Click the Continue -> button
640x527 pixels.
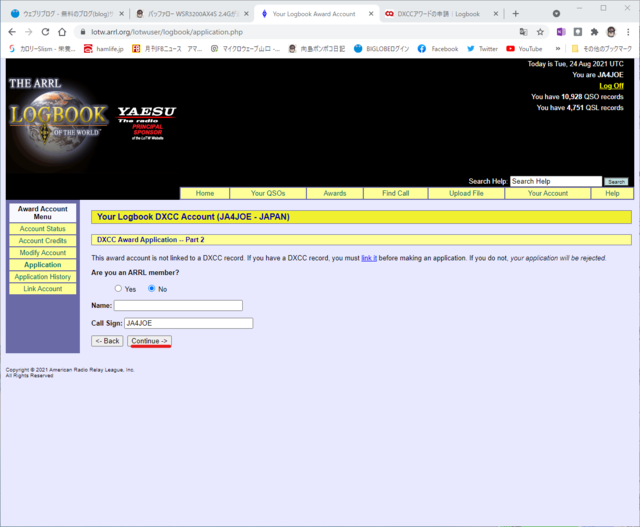coord(149,341)
